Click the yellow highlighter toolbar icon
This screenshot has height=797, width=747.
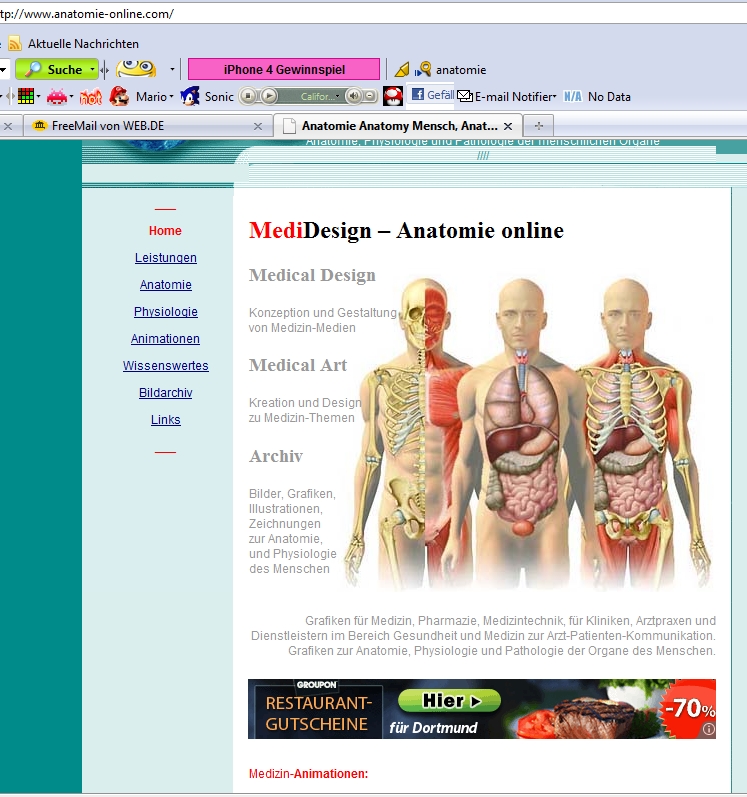click(x=402, y=70)
